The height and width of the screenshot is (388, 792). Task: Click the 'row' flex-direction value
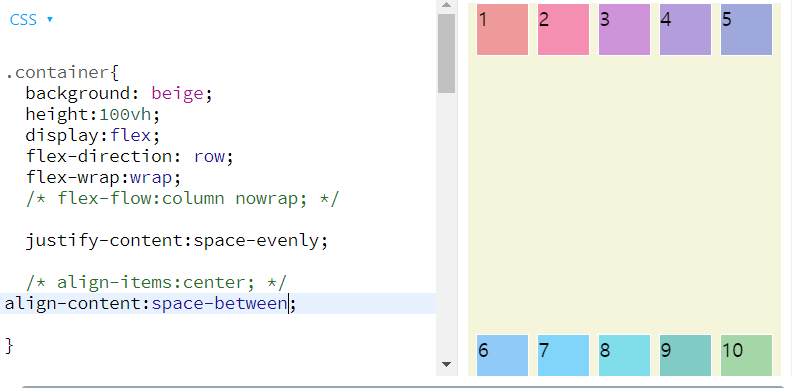pyautogui.click(x=209, y=157)
